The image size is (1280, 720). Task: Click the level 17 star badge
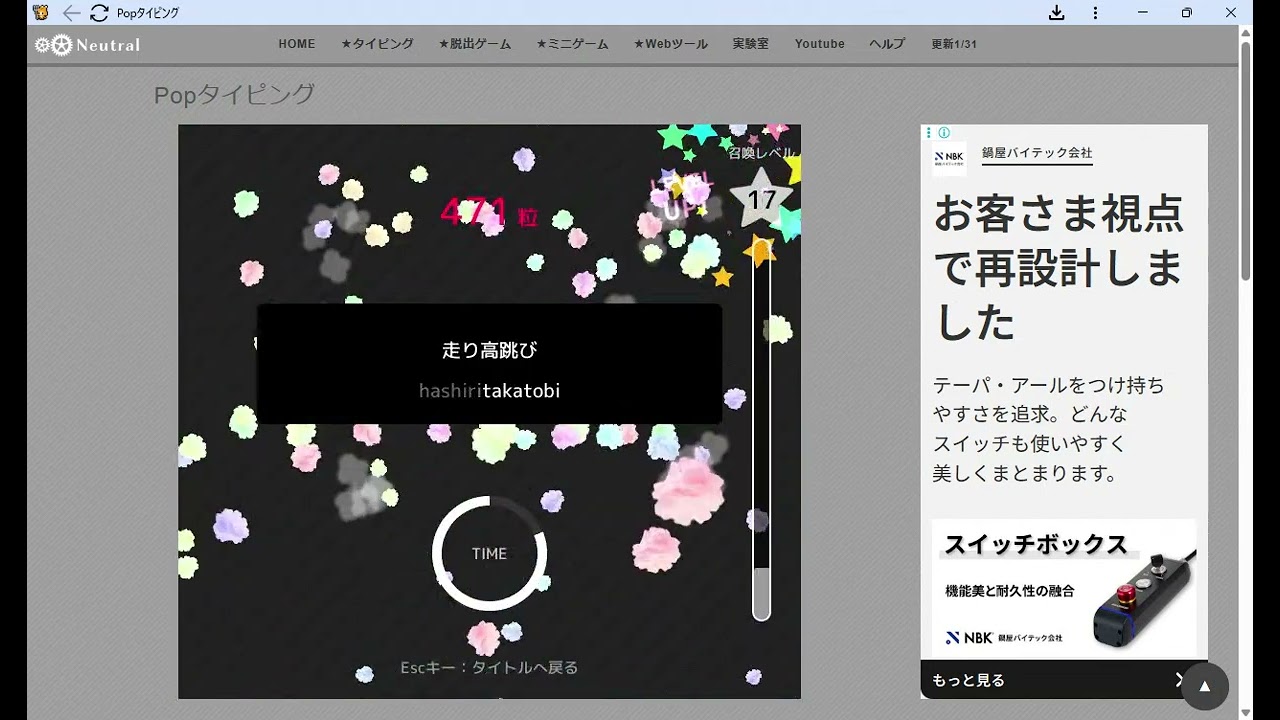pos(761,200)
